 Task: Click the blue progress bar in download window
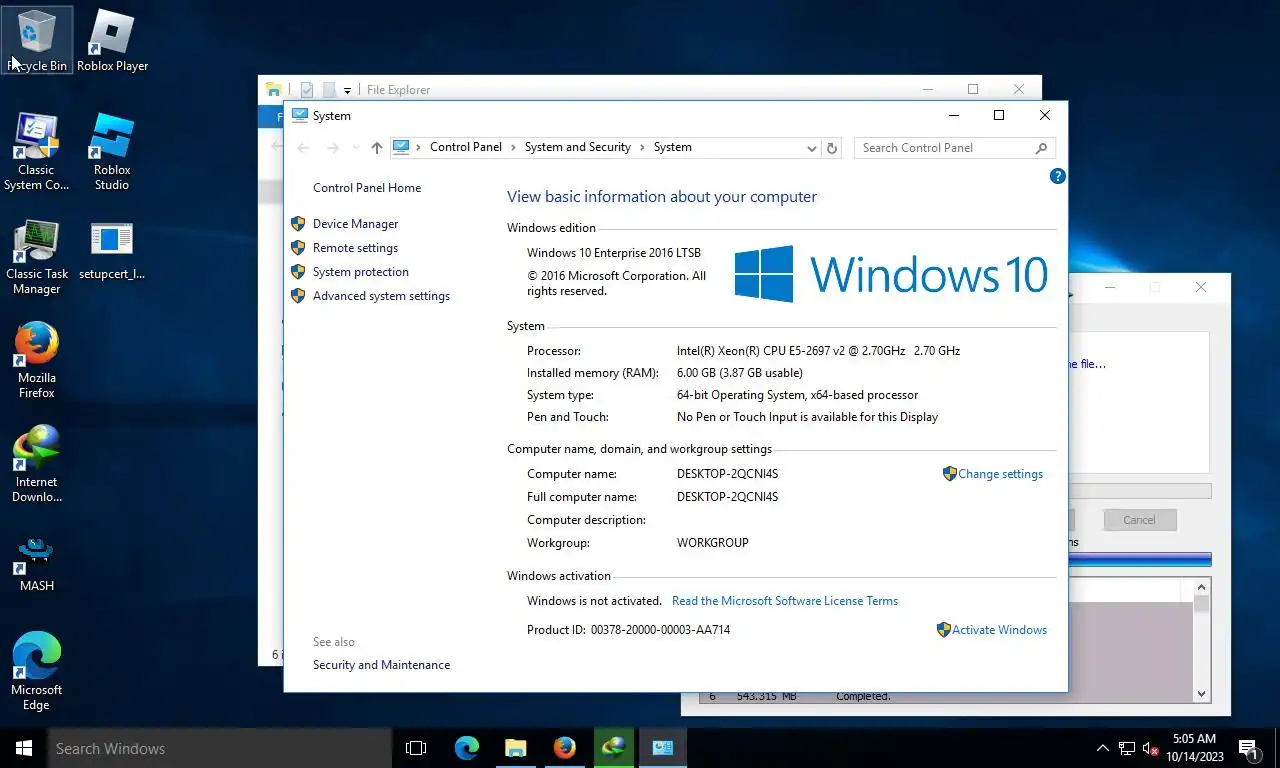(1140, 560)
